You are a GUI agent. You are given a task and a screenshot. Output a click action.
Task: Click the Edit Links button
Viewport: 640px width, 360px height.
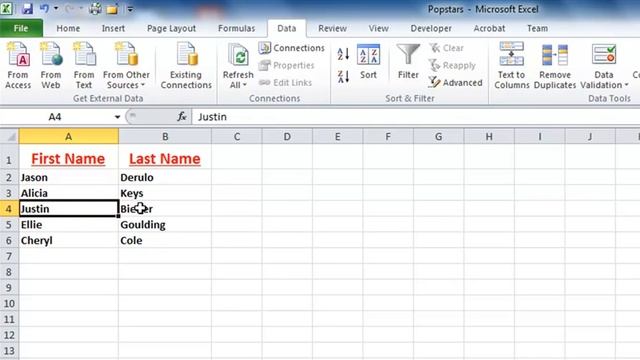[285, 82]
